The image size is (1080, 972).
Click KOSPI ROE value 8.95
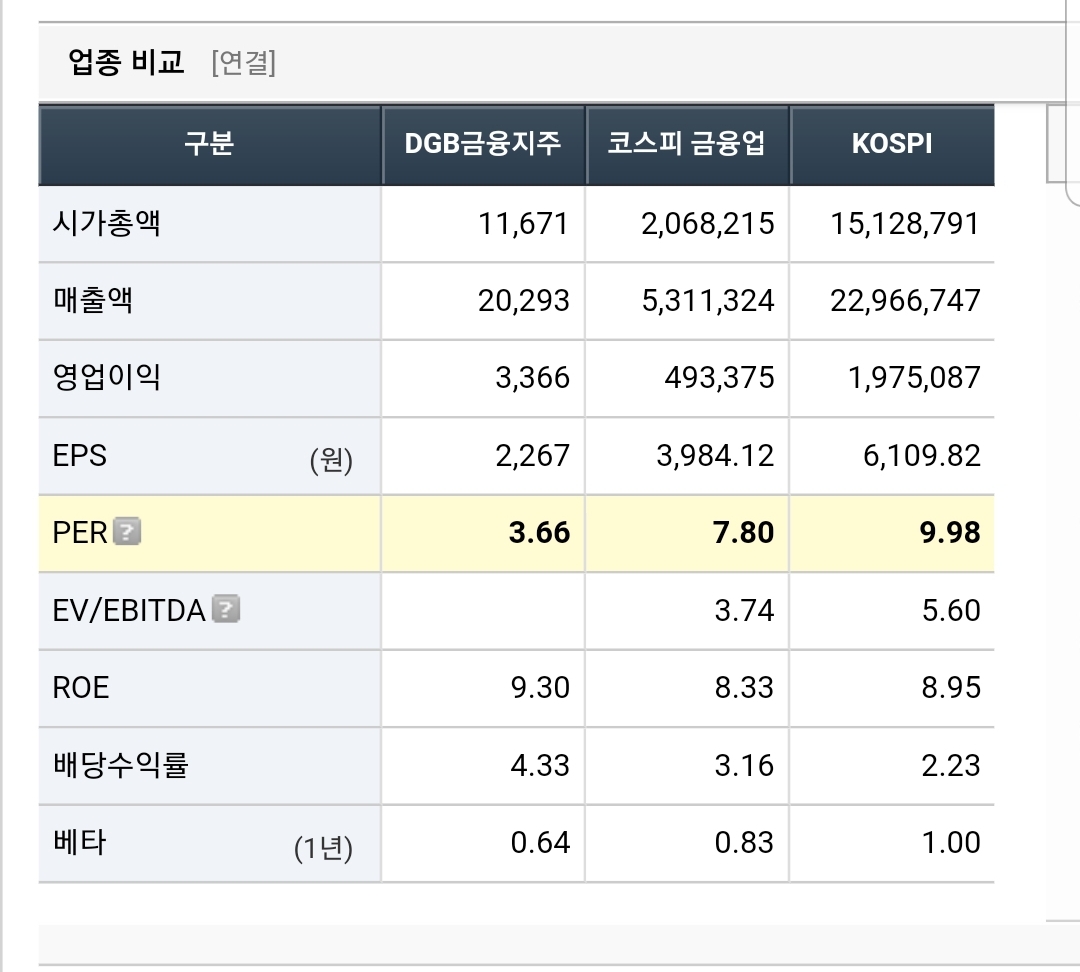[x=951, y=688]
